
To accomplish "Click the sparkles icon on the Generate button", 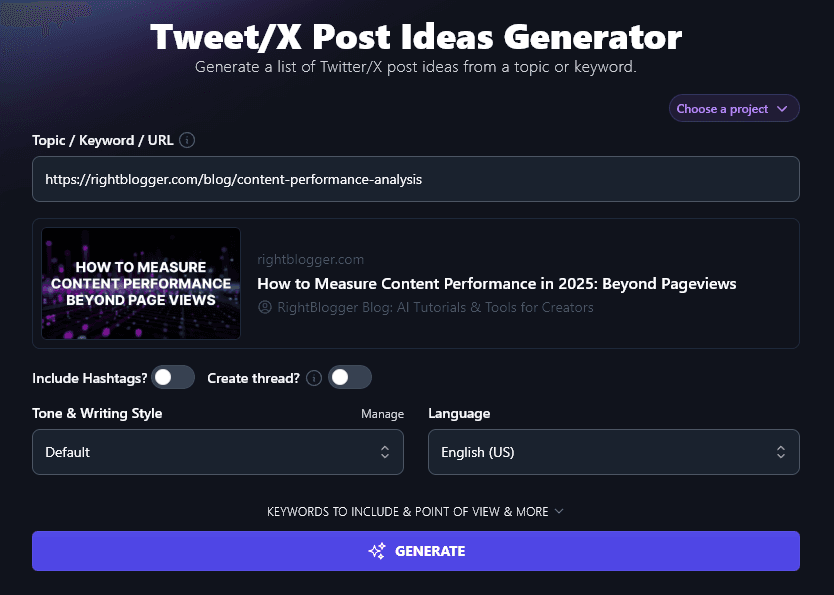I will point(377,551).
